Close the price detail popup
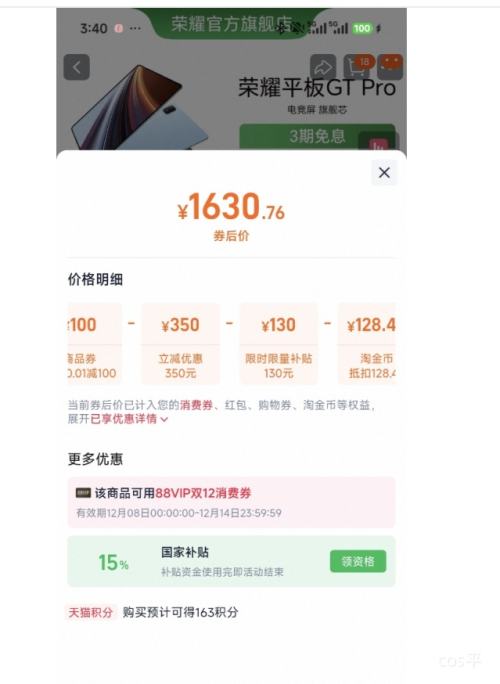 coord(384,172)
